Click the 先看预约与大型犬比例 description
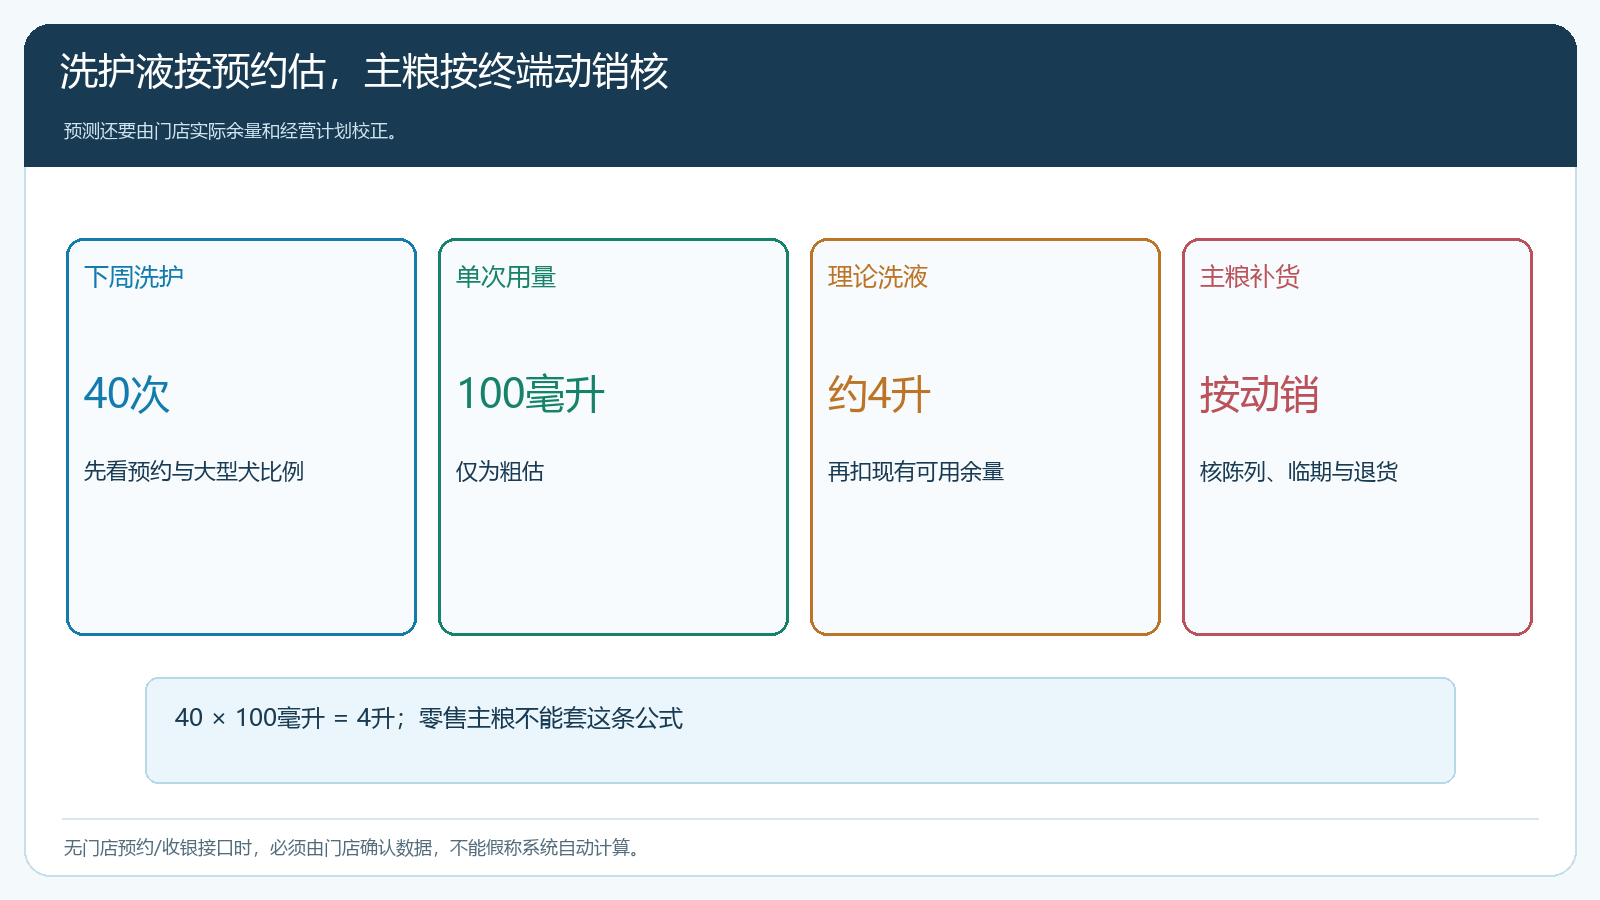 click(194, 471)
